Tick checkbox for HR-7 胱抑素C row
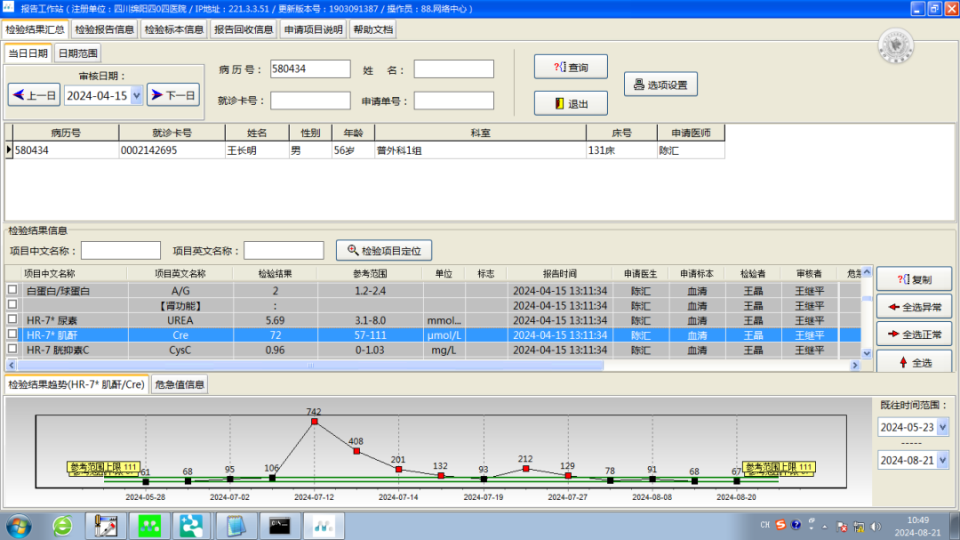This screenshot has height=540, width=960. coord(12,348)
